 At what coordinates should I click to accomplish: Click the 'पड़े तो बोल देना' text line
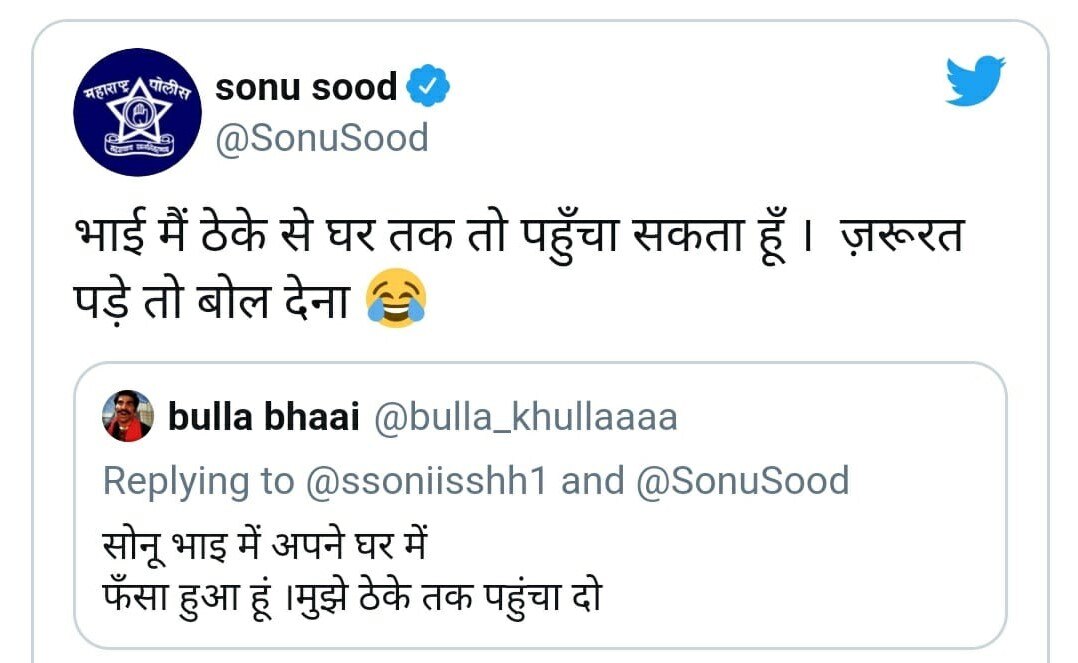212,301
